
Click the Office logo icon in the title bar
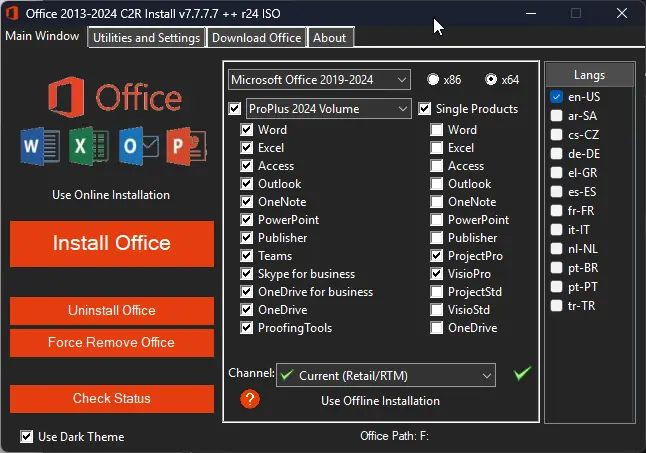(x=12, y=13)
